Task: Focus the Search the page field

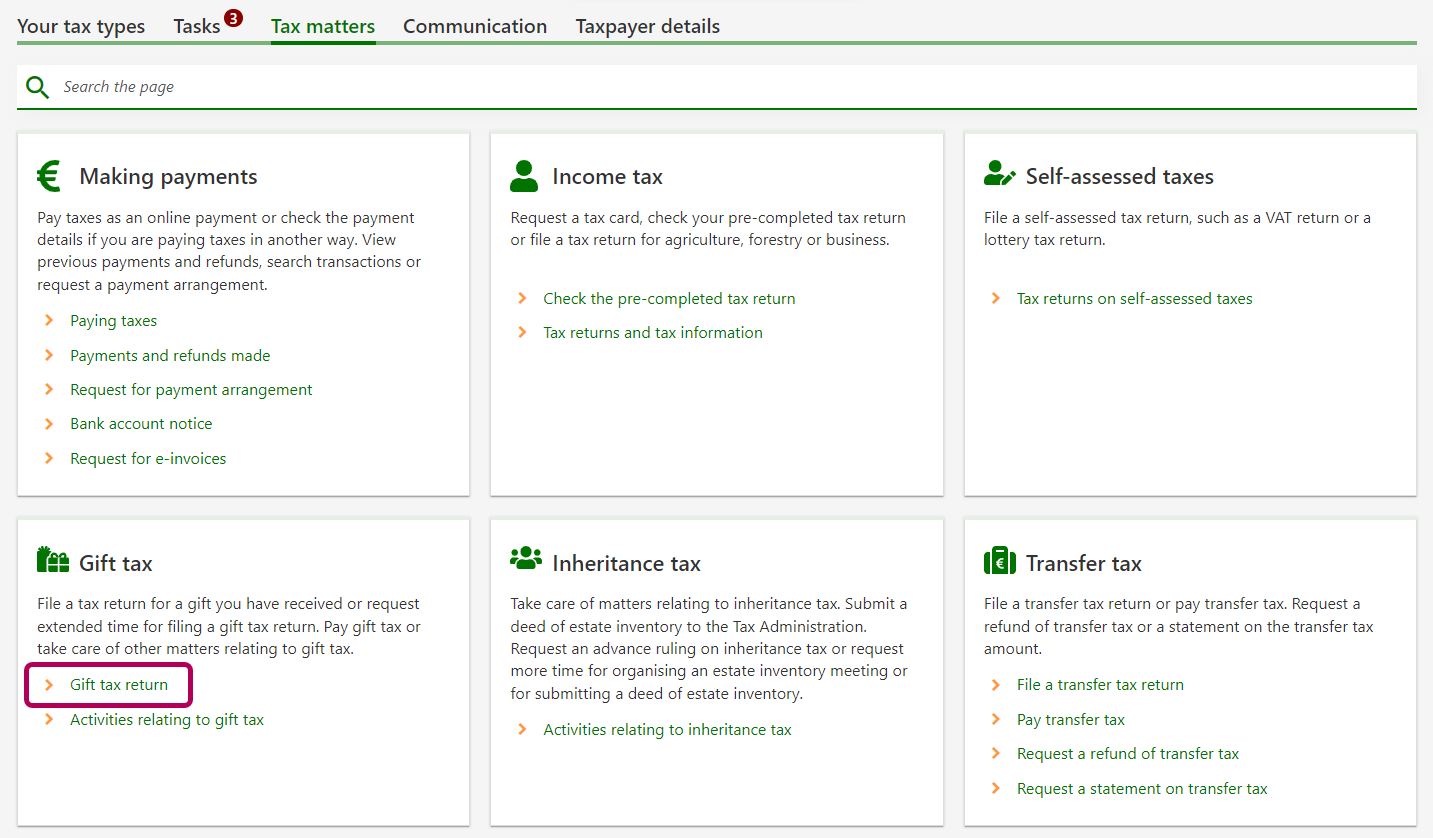Action: pyautogui.click(x=700, y=87)
